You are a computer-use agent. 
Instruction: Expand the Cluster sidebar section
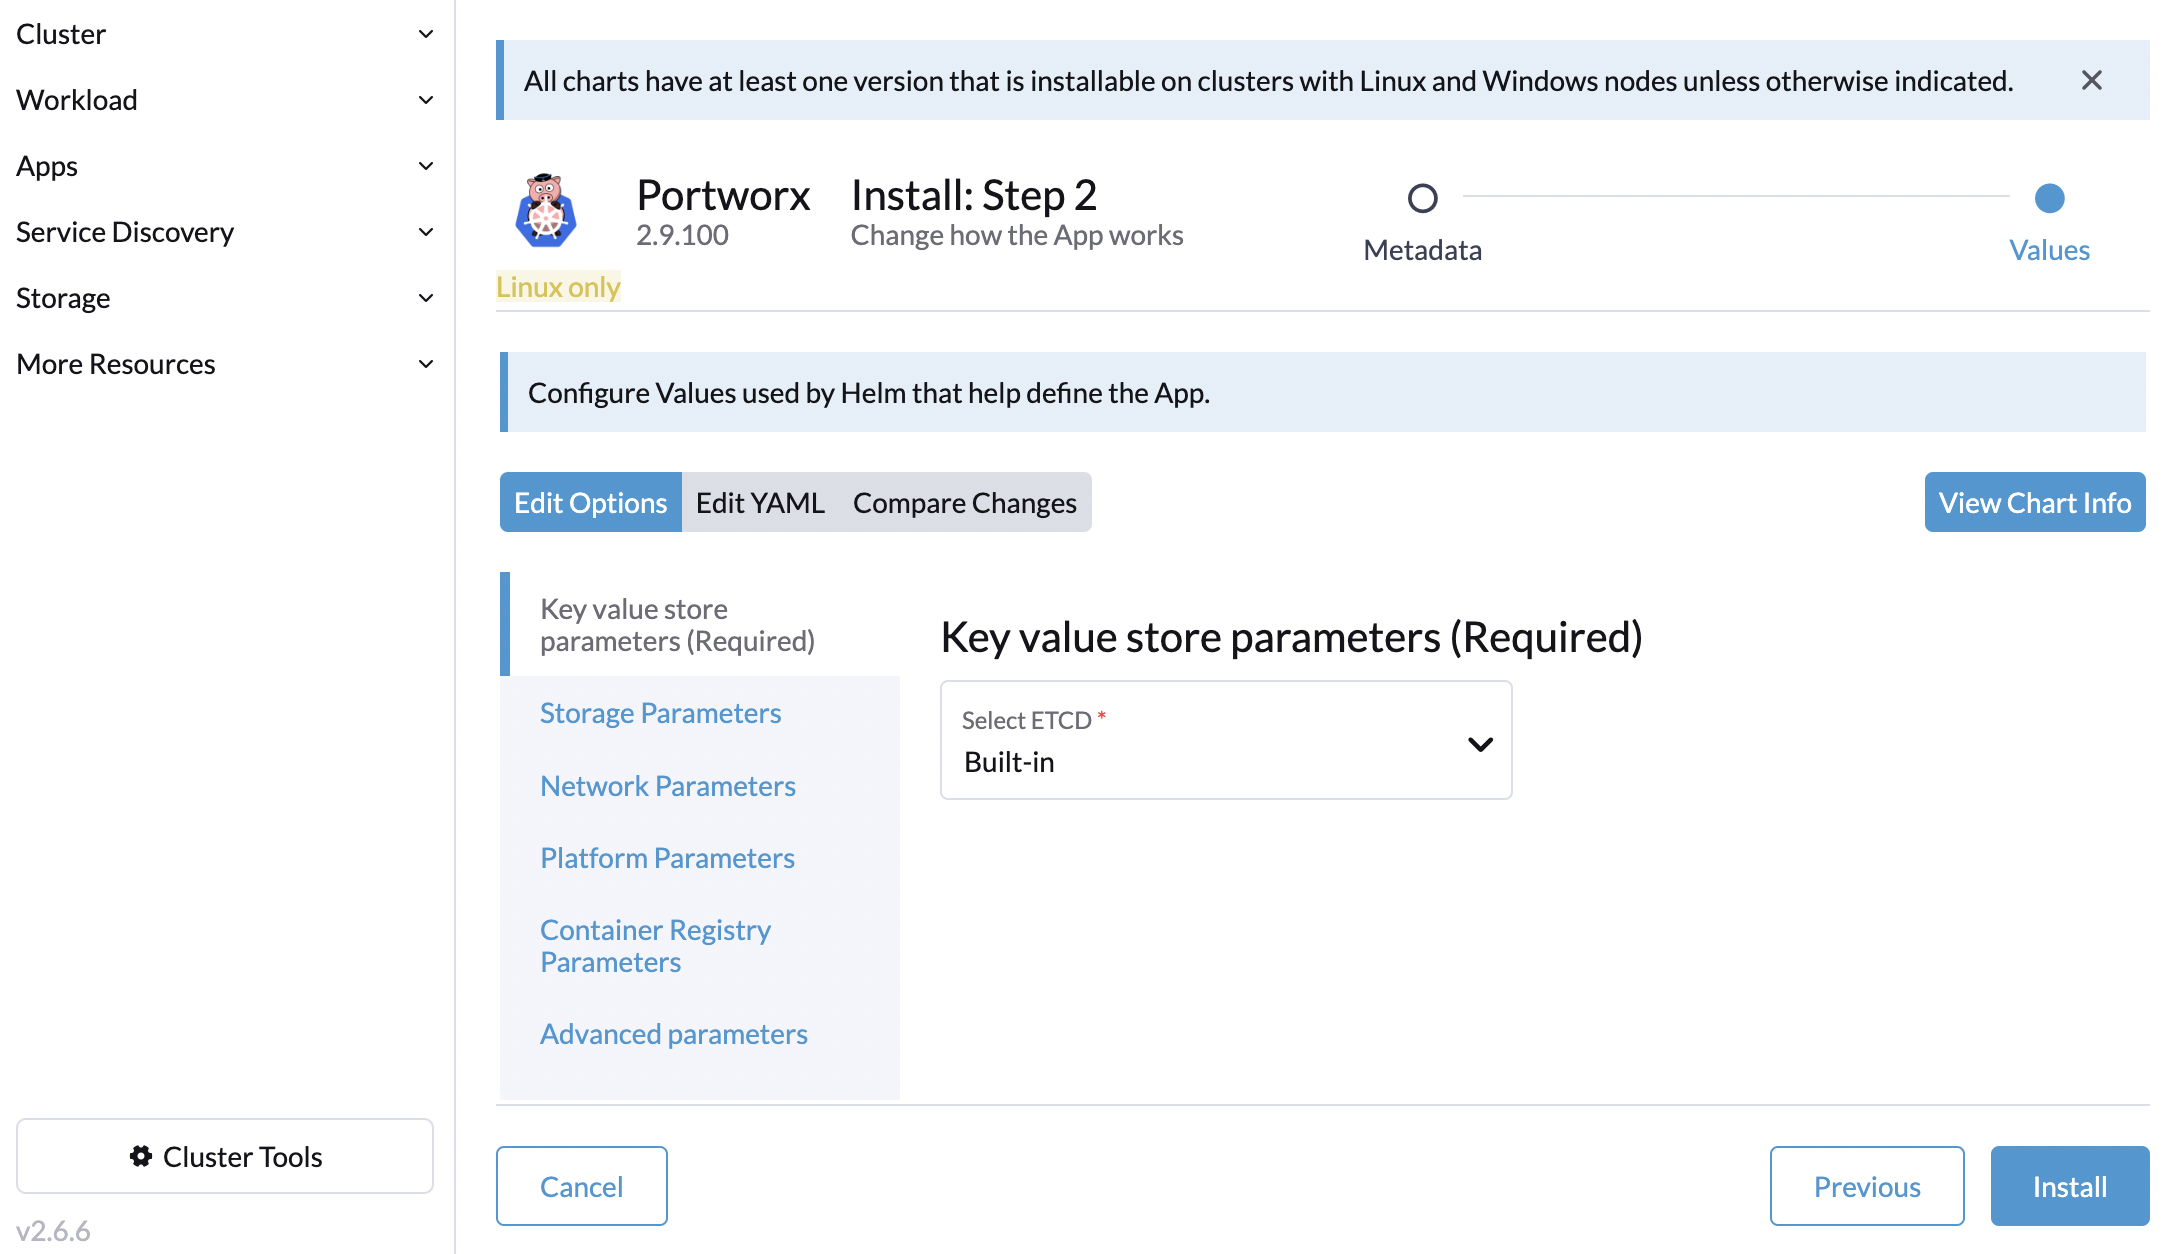click(225, 34)
